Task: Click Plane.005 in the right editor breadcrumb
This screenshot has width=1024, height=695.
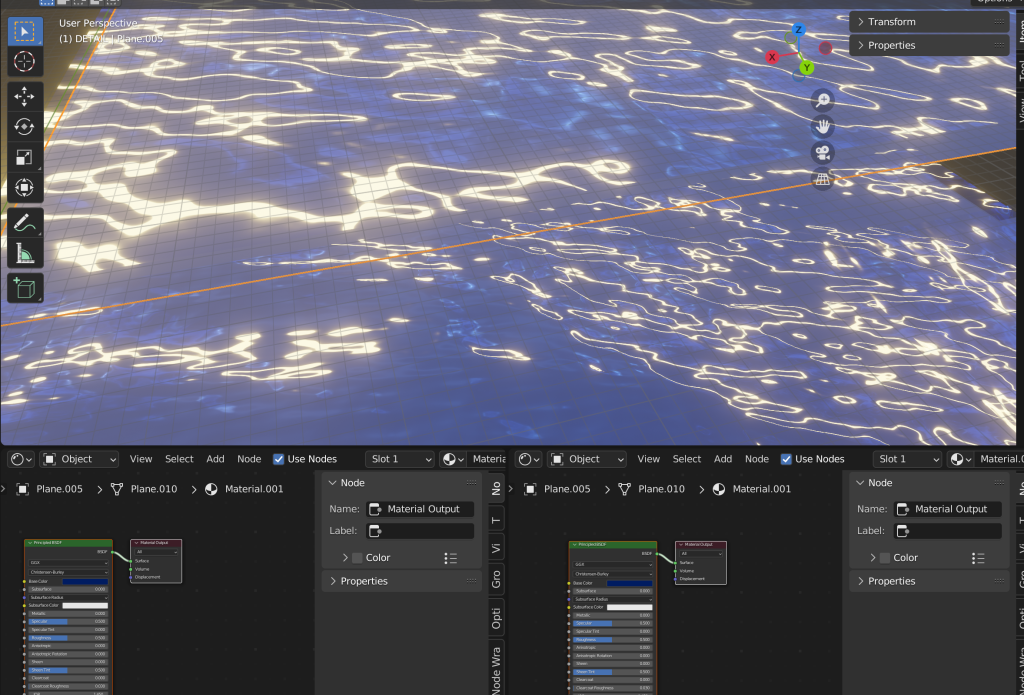Action: [x=567, y=489]
